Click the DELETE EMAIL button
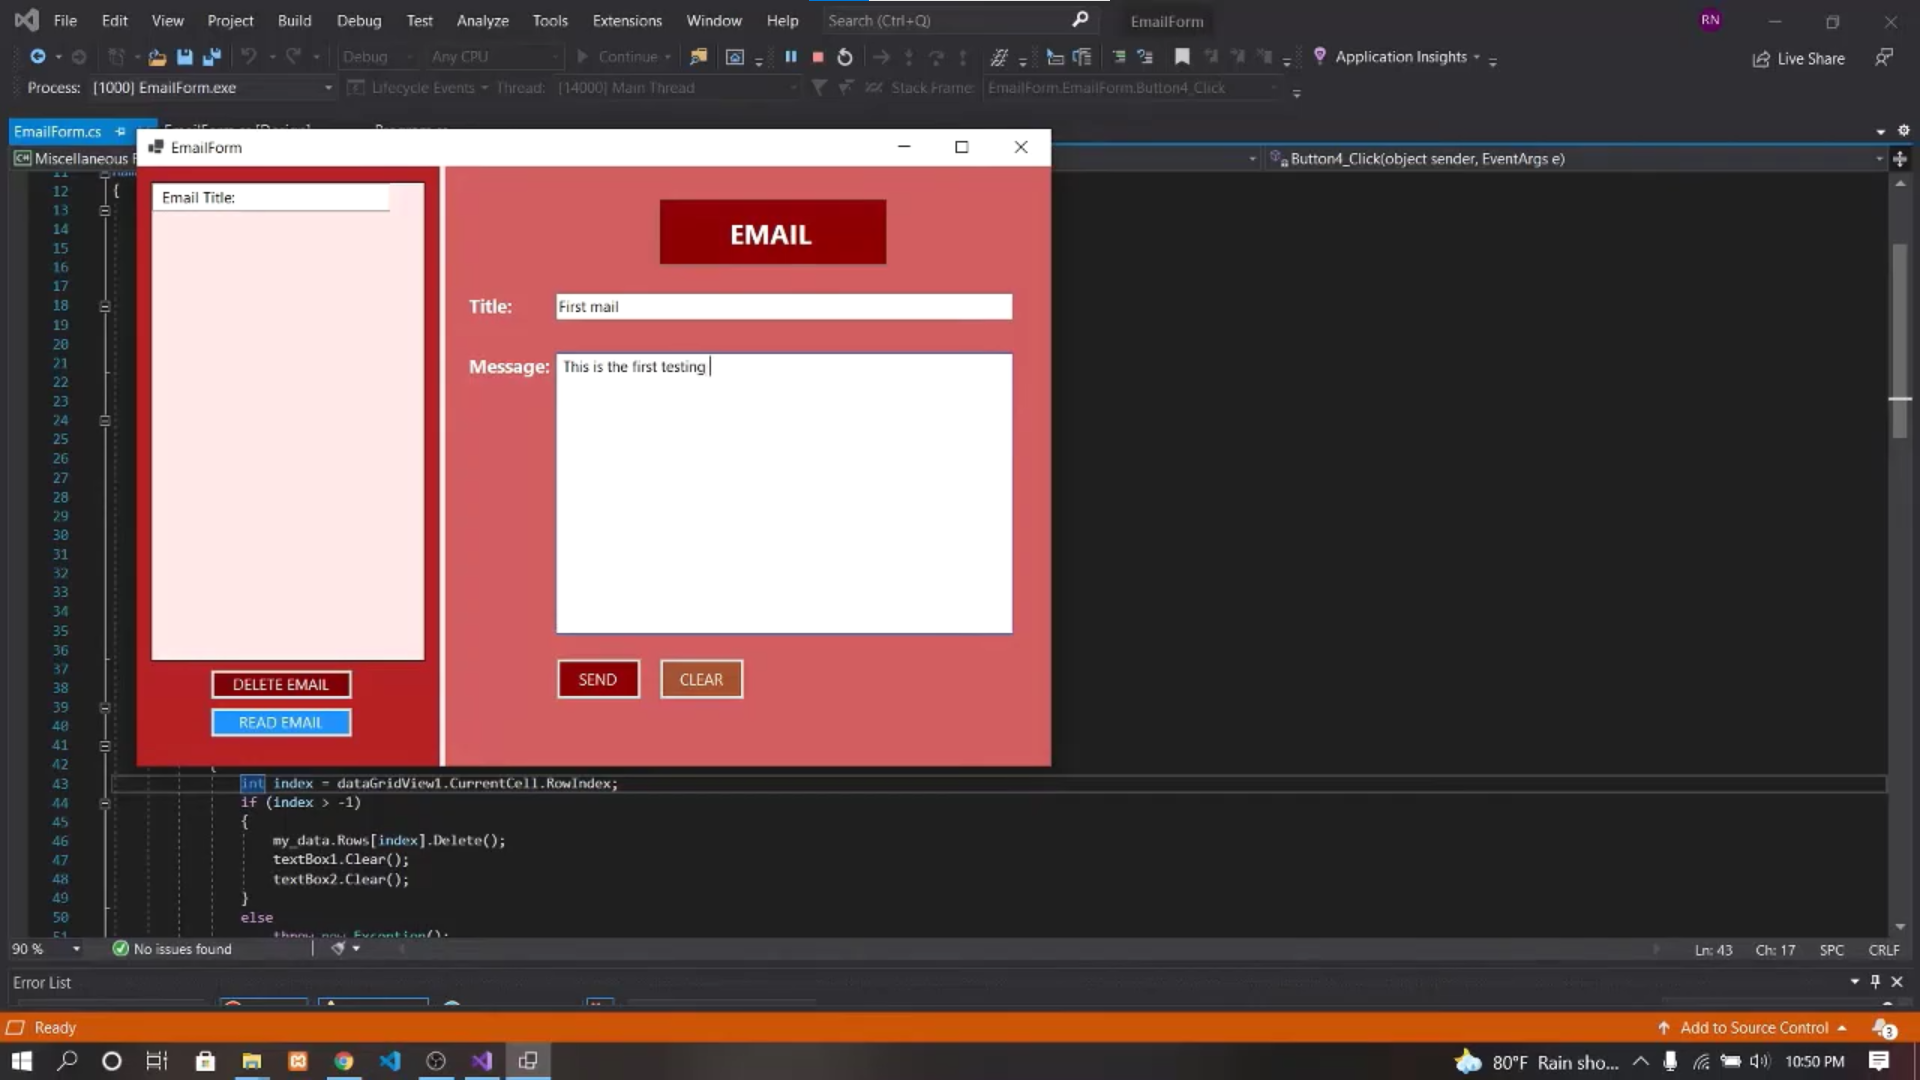Viewport: 1920px width, 1080px height. (281, 684)
